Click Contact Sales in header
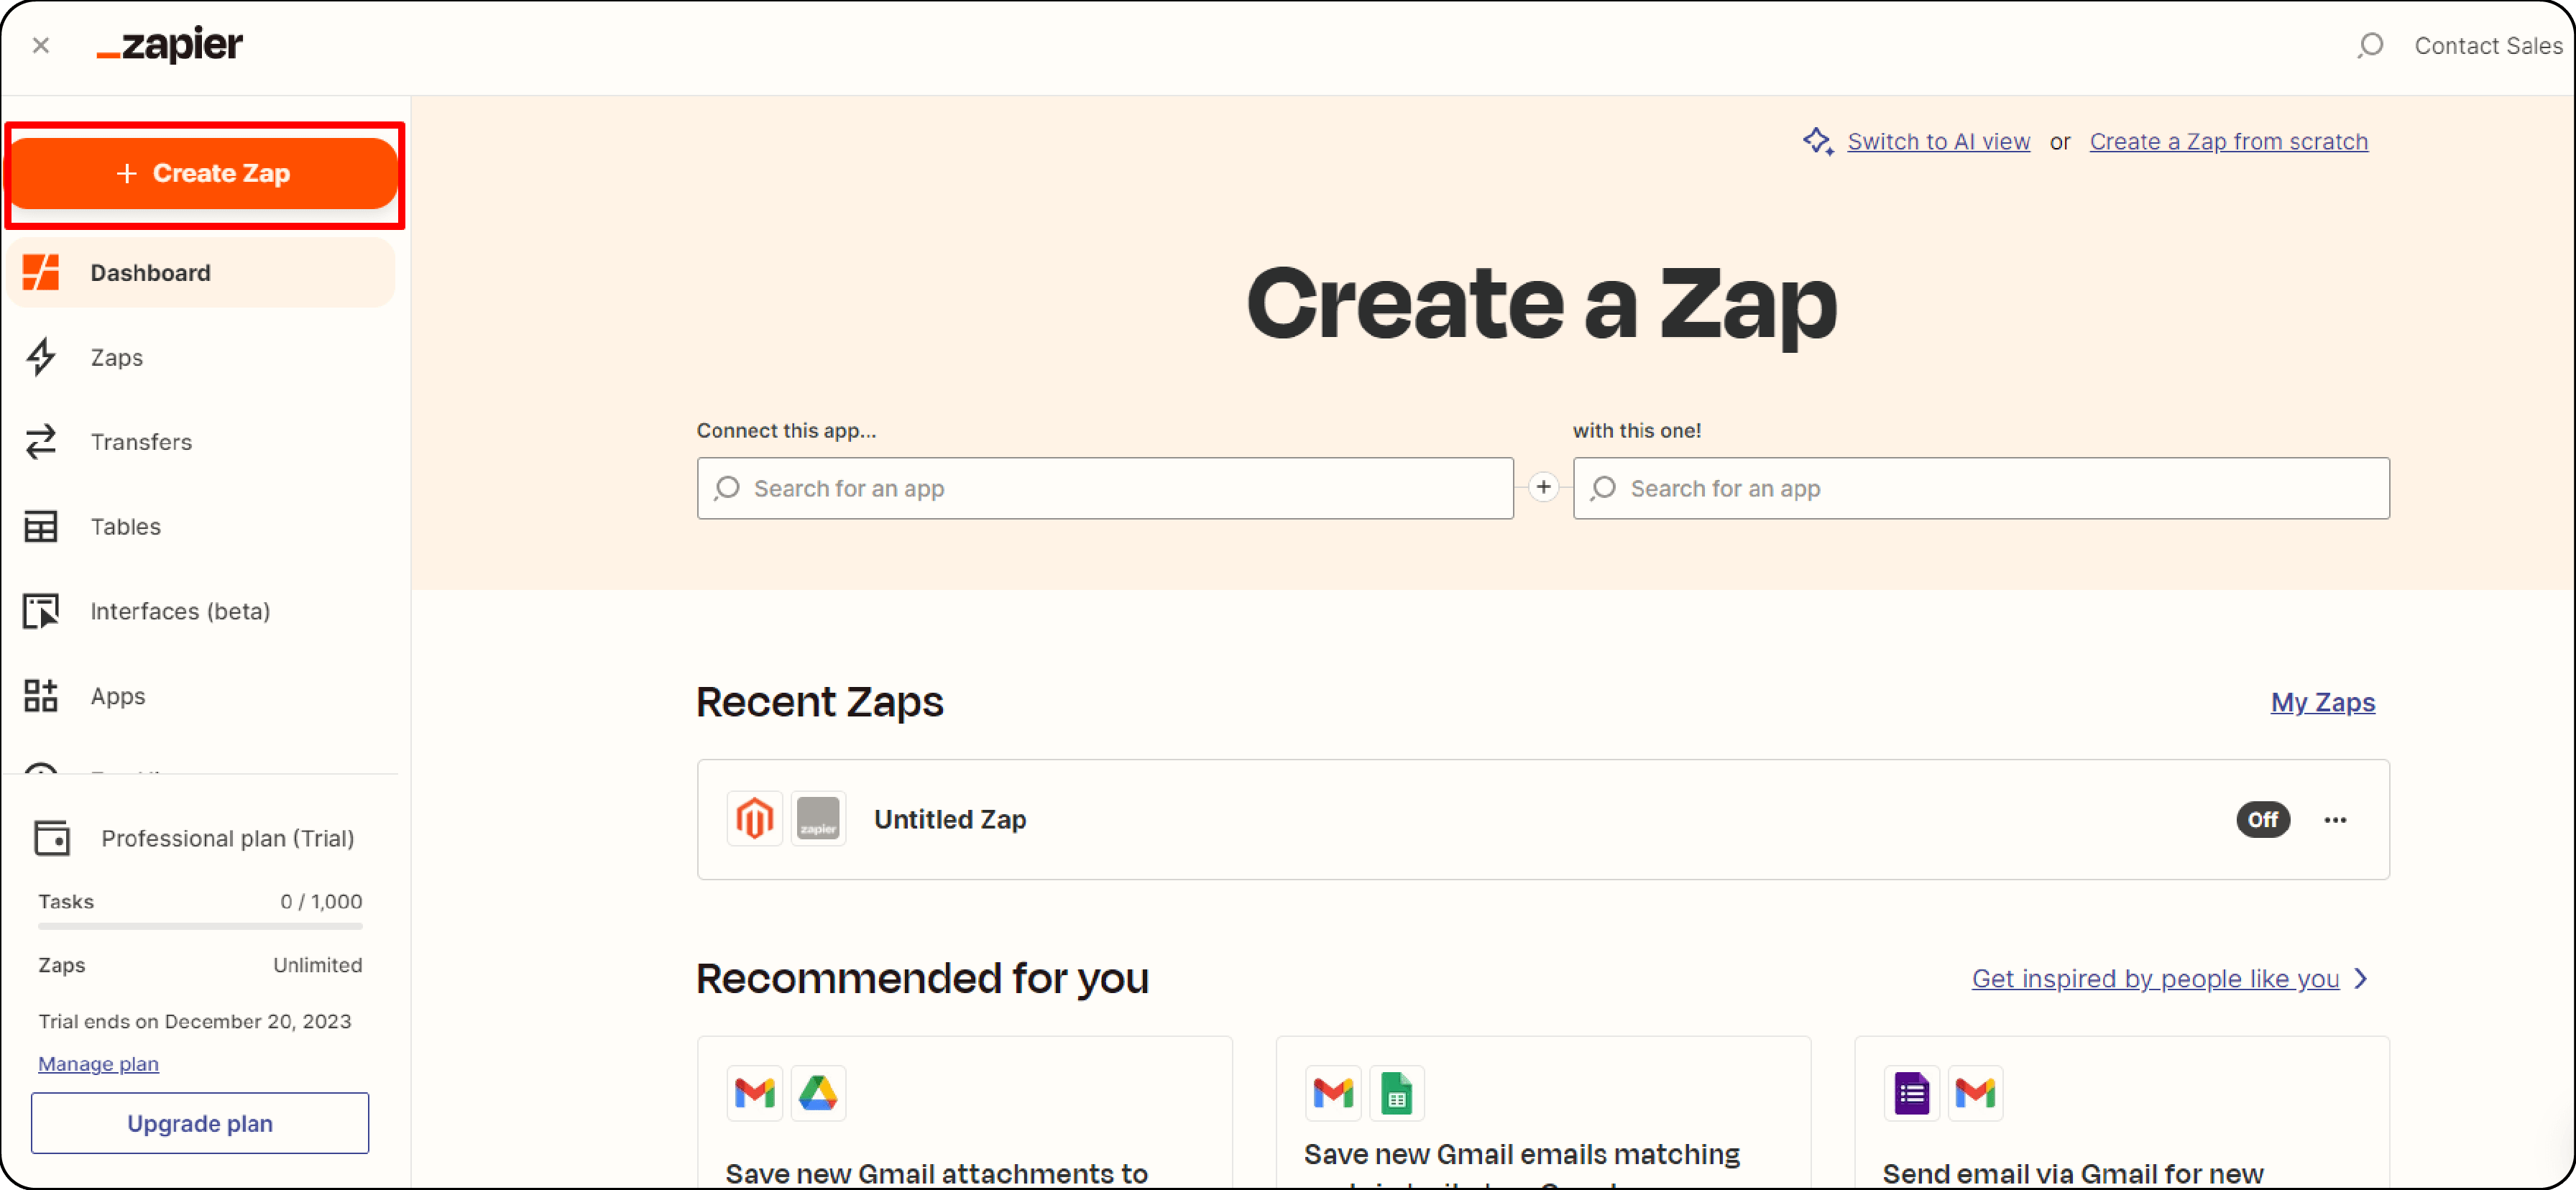The image size is (2576, 1190). pos(2489,45)
